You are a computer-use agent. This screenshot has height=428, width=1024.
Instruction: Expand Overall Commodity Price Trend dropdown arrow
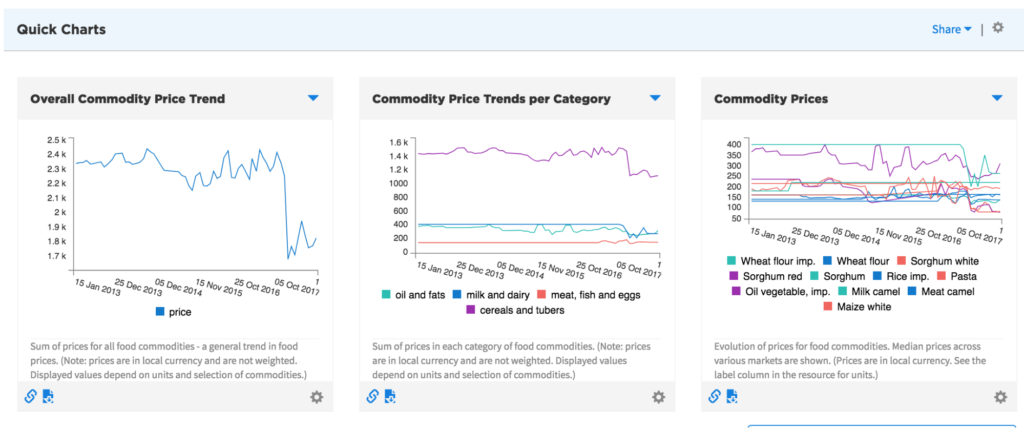point(313,98)
